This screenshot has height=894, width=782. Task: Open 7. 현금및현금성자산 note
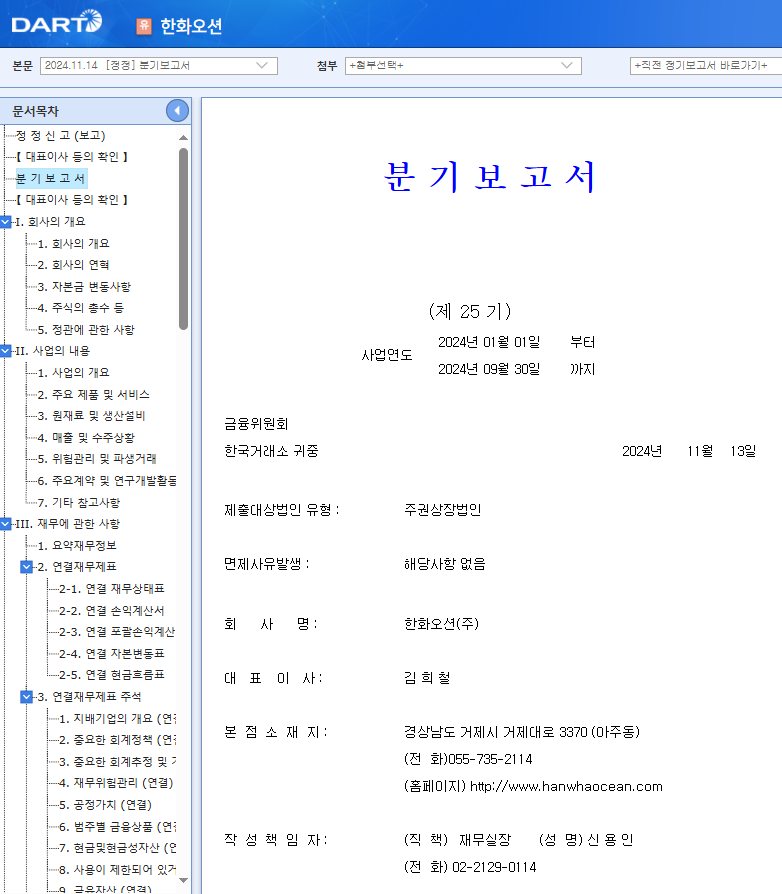click(x=117, y=848)
